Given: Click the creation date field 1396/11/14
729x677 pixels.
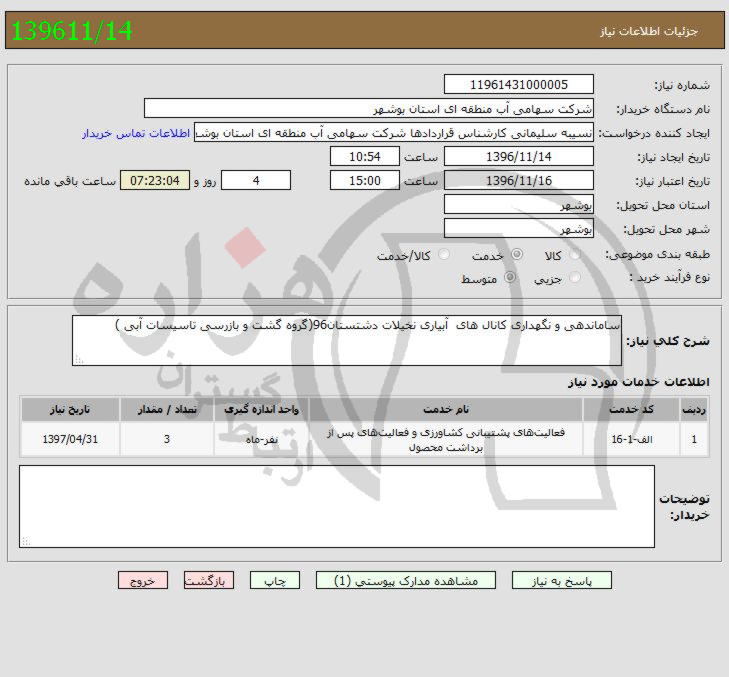Looking at the screenshot, I should (518, 157).
